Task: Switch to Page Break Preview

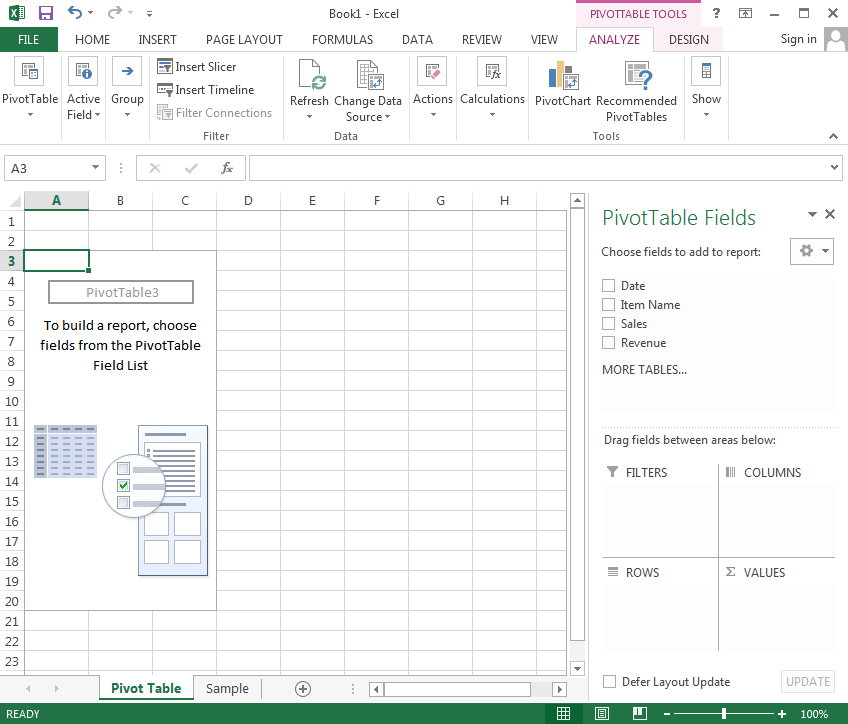Action: point(640,714)
